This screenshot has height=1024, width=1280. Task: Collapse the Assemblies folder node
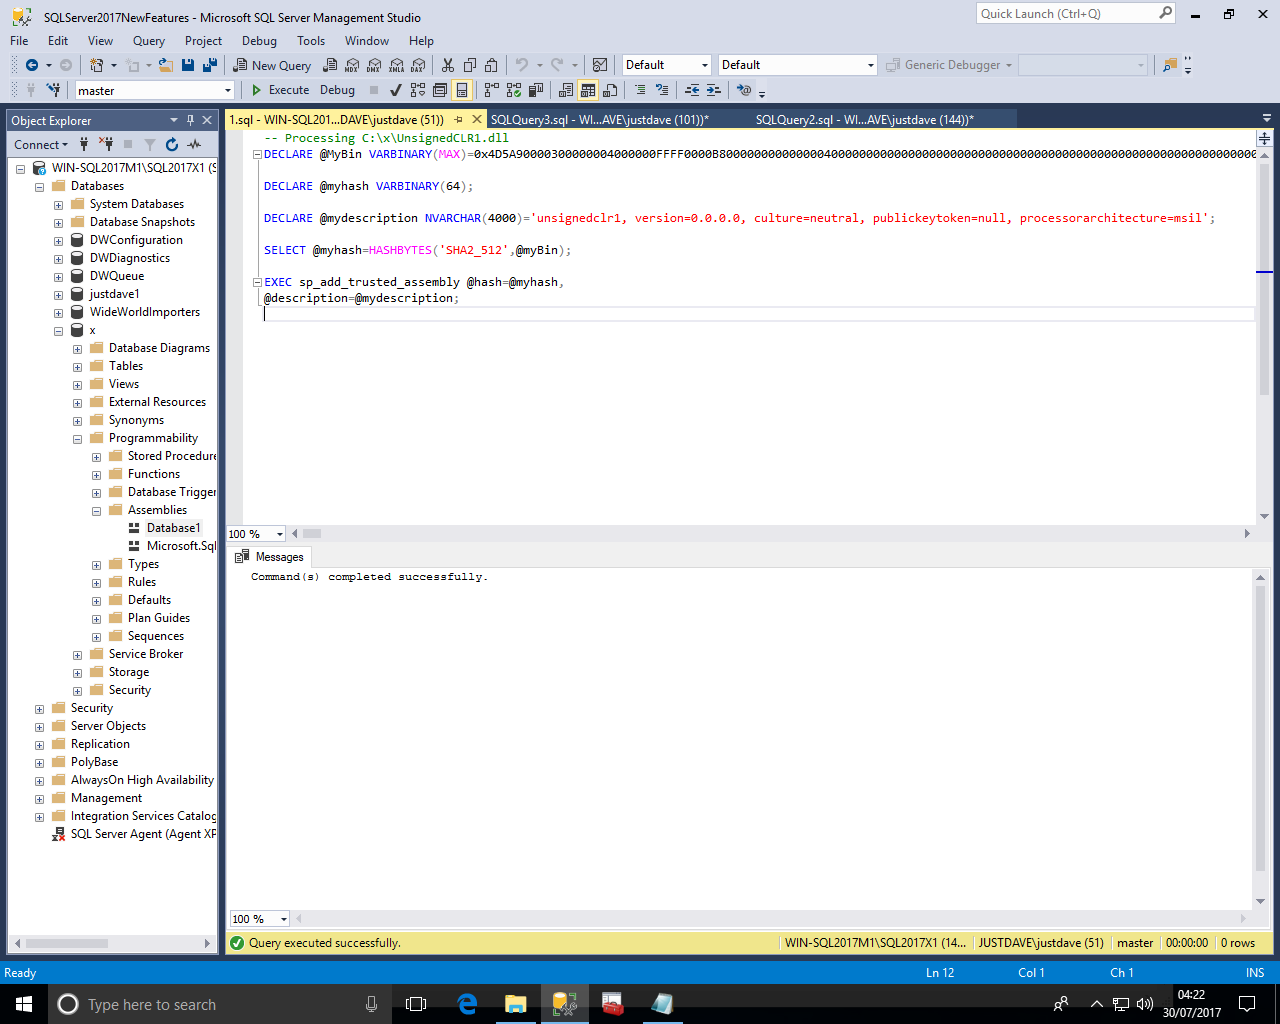tap(96, 511)
